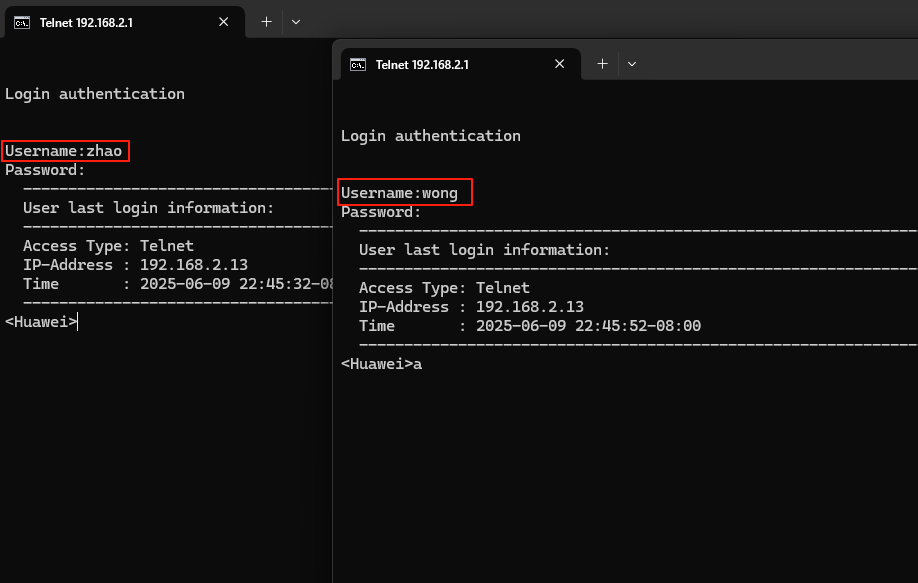The height and width of the screenshot is (583, 918).
Task: Close the Telnet tab in the front window
Action: point(560,64)
